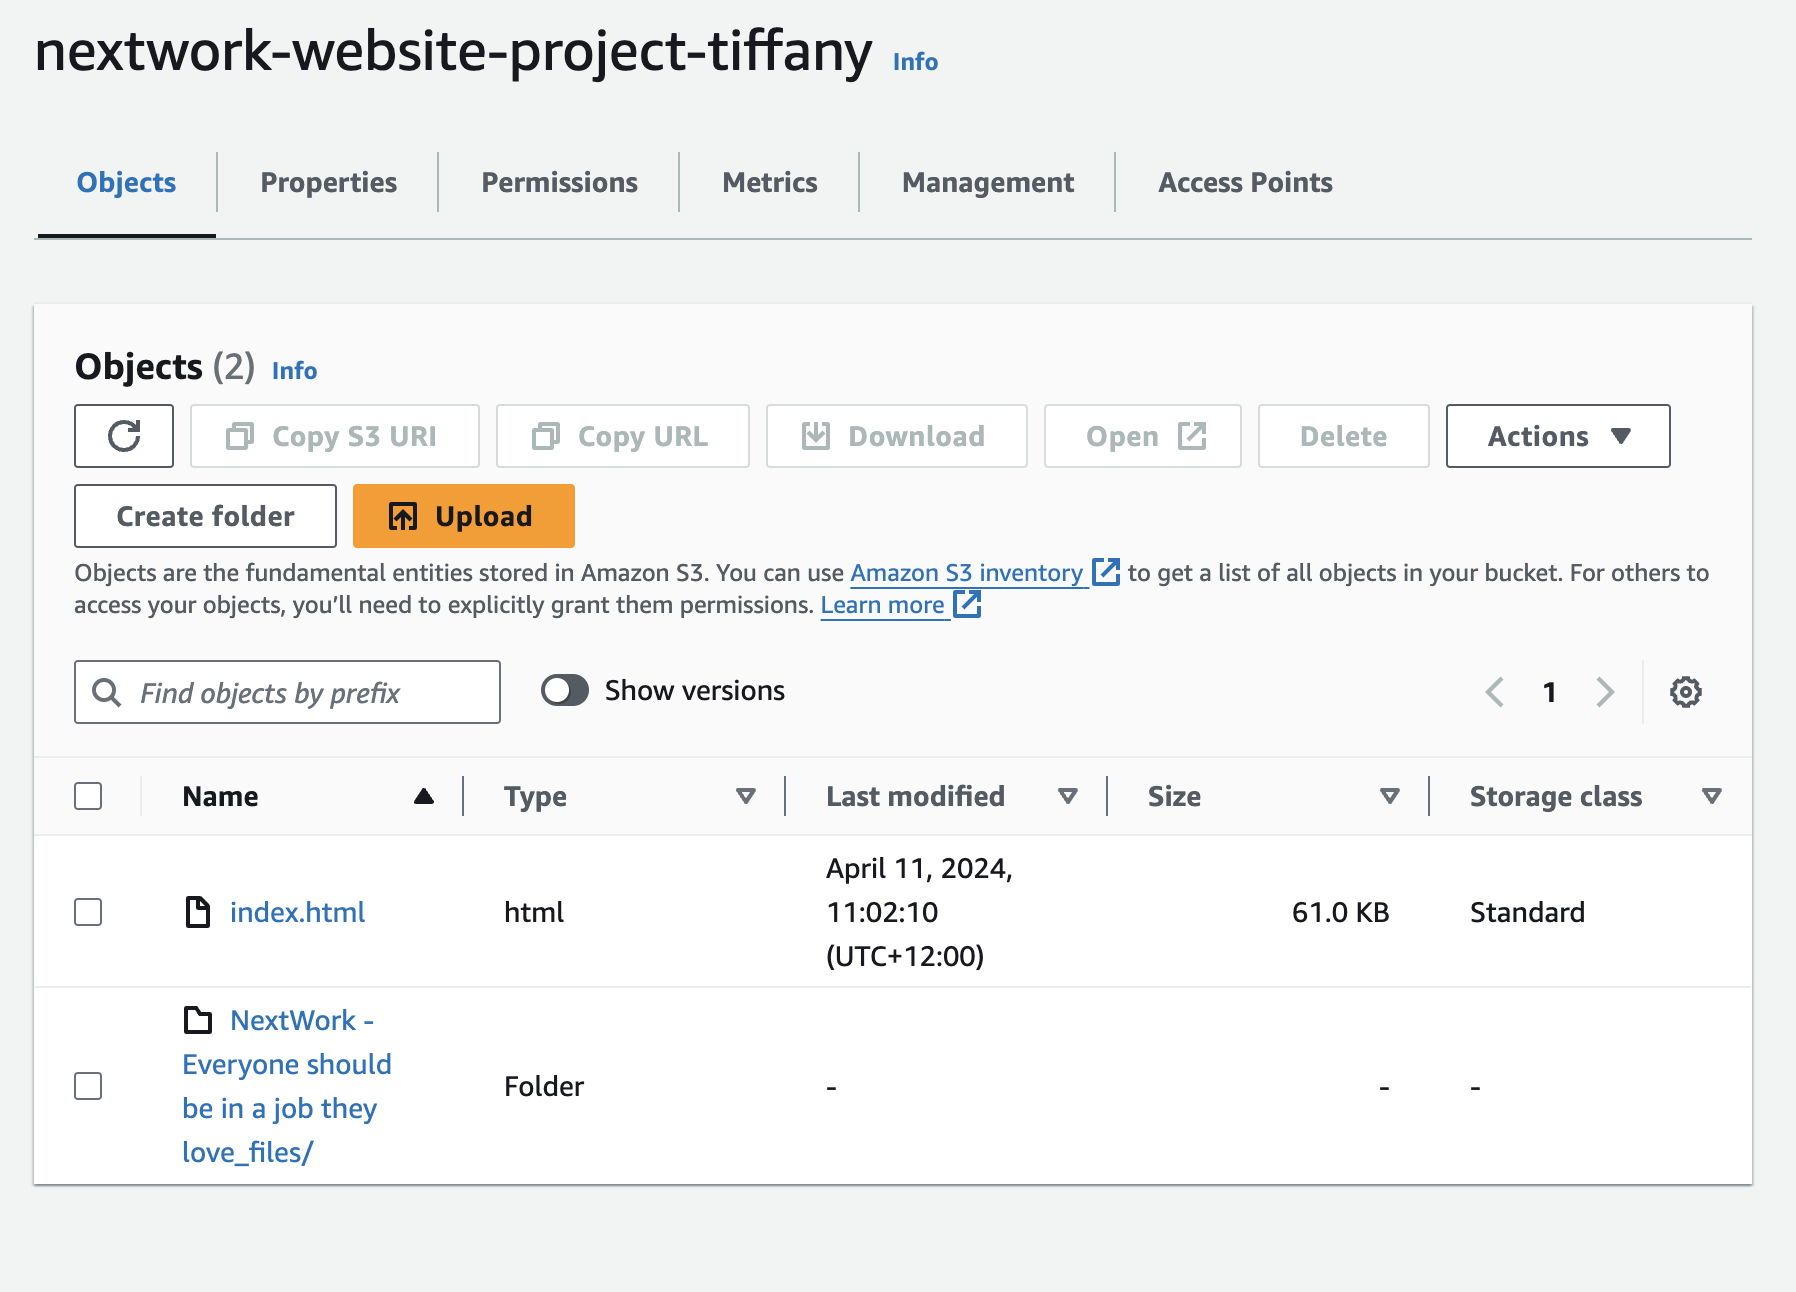Click the NextWork folder icon
The width and height of the screenshot is (1796, 1292).
pos(198,1020)
